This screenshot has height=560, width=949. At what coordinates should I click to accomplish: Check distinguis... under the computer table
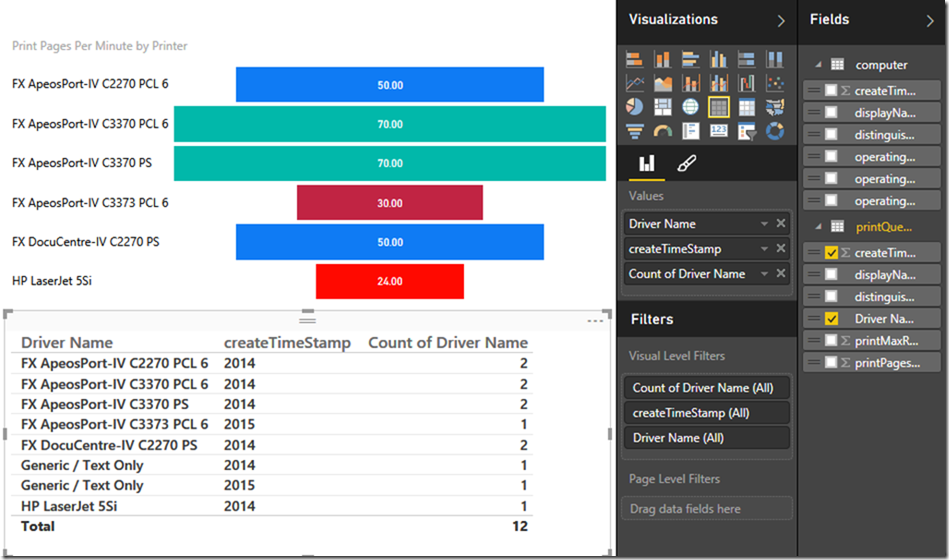[831, 134]
